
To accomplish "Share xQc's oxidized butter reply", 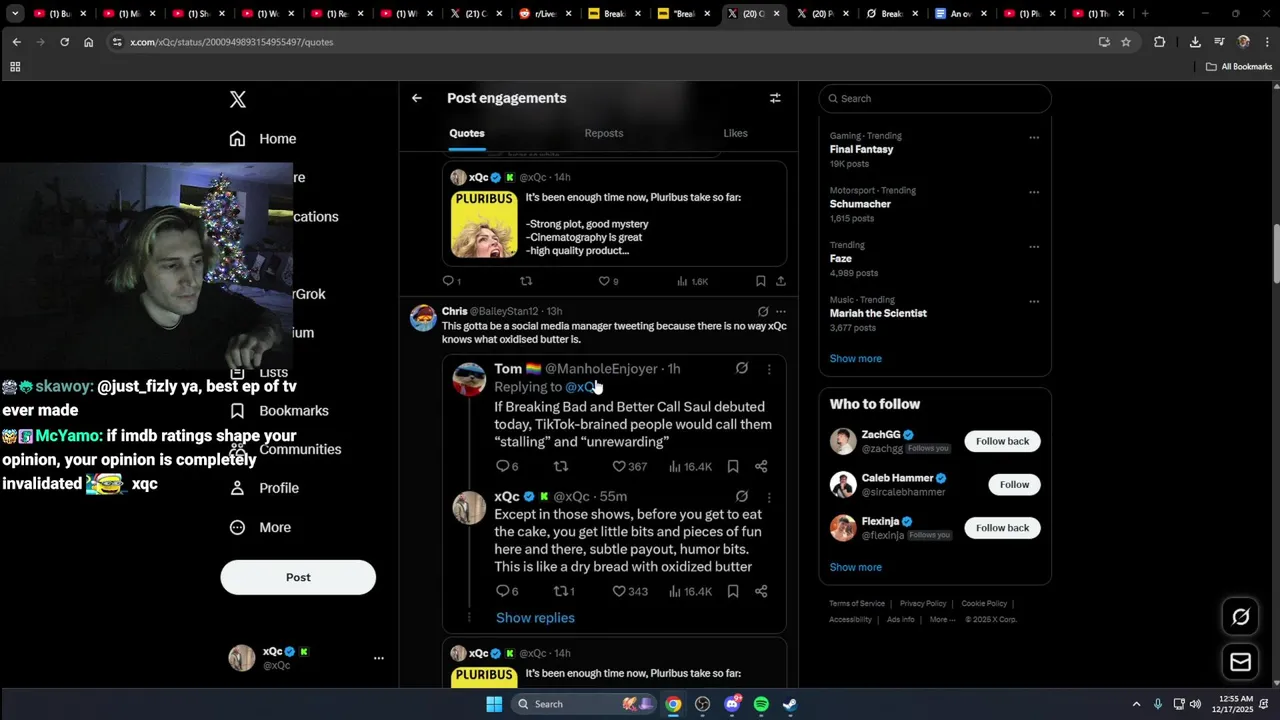I will pyautogui.click(x=761, y=592).
